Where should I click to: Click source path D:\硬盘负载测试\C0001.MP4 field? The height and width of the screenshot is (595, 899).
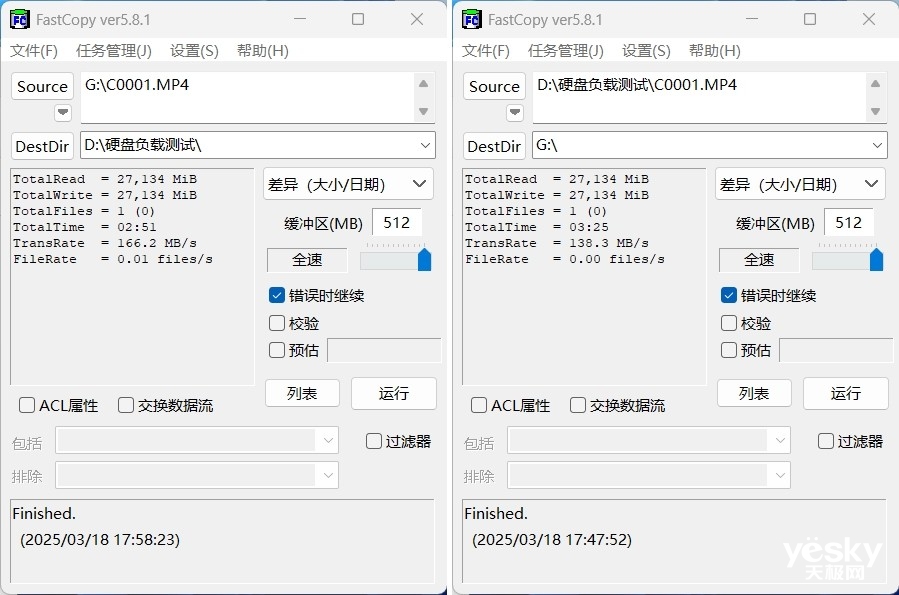tap(699, 97)
